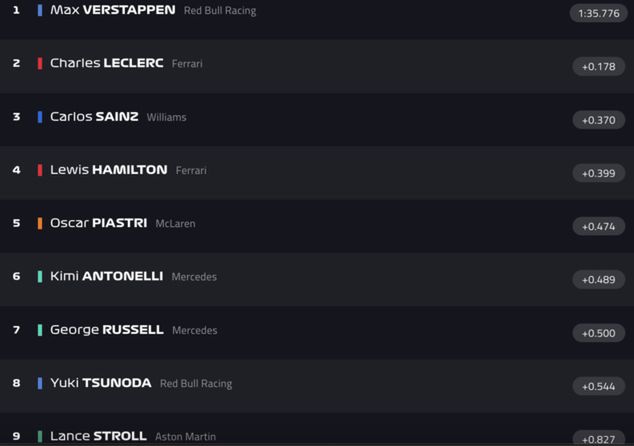The width and height of the screenshot is (634, 446).
Task: Click Yuki Tsunoda's name
Action: (x=100, y=383)
